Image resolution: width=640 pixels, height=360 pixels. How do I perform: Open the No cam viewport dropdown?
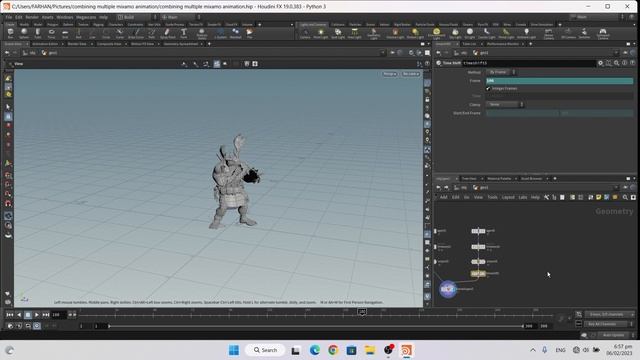click(411, 74)
